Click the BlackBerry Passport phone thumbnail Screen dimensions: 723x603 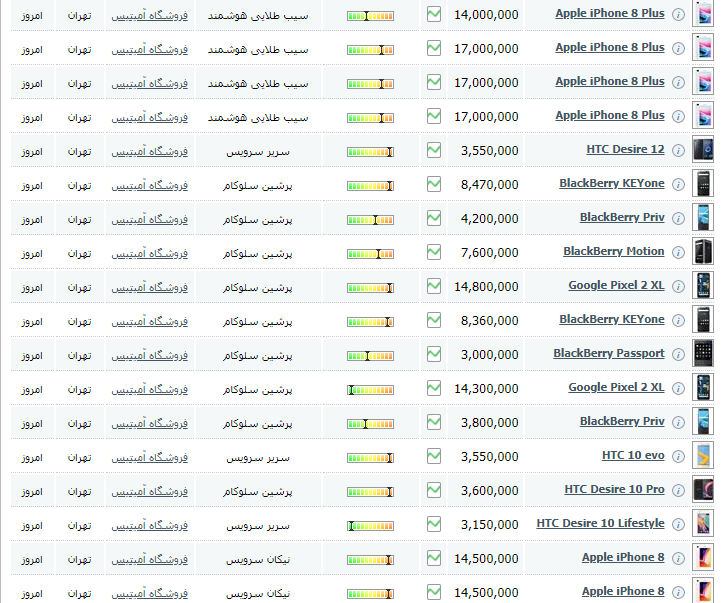(704, 354)
